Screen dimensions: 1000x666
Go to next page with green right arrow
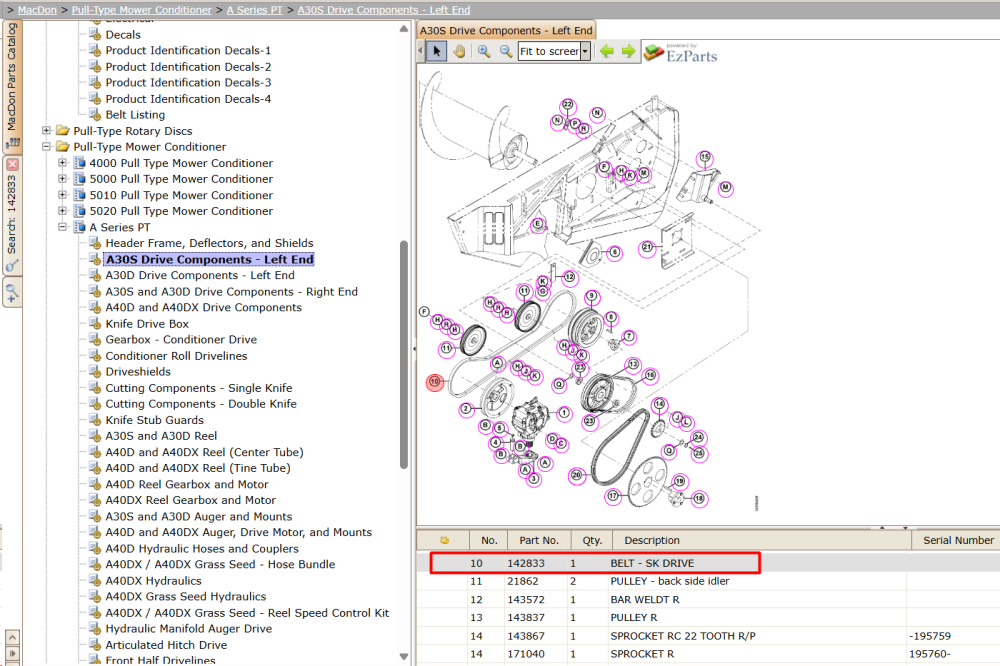pos(628,51)
